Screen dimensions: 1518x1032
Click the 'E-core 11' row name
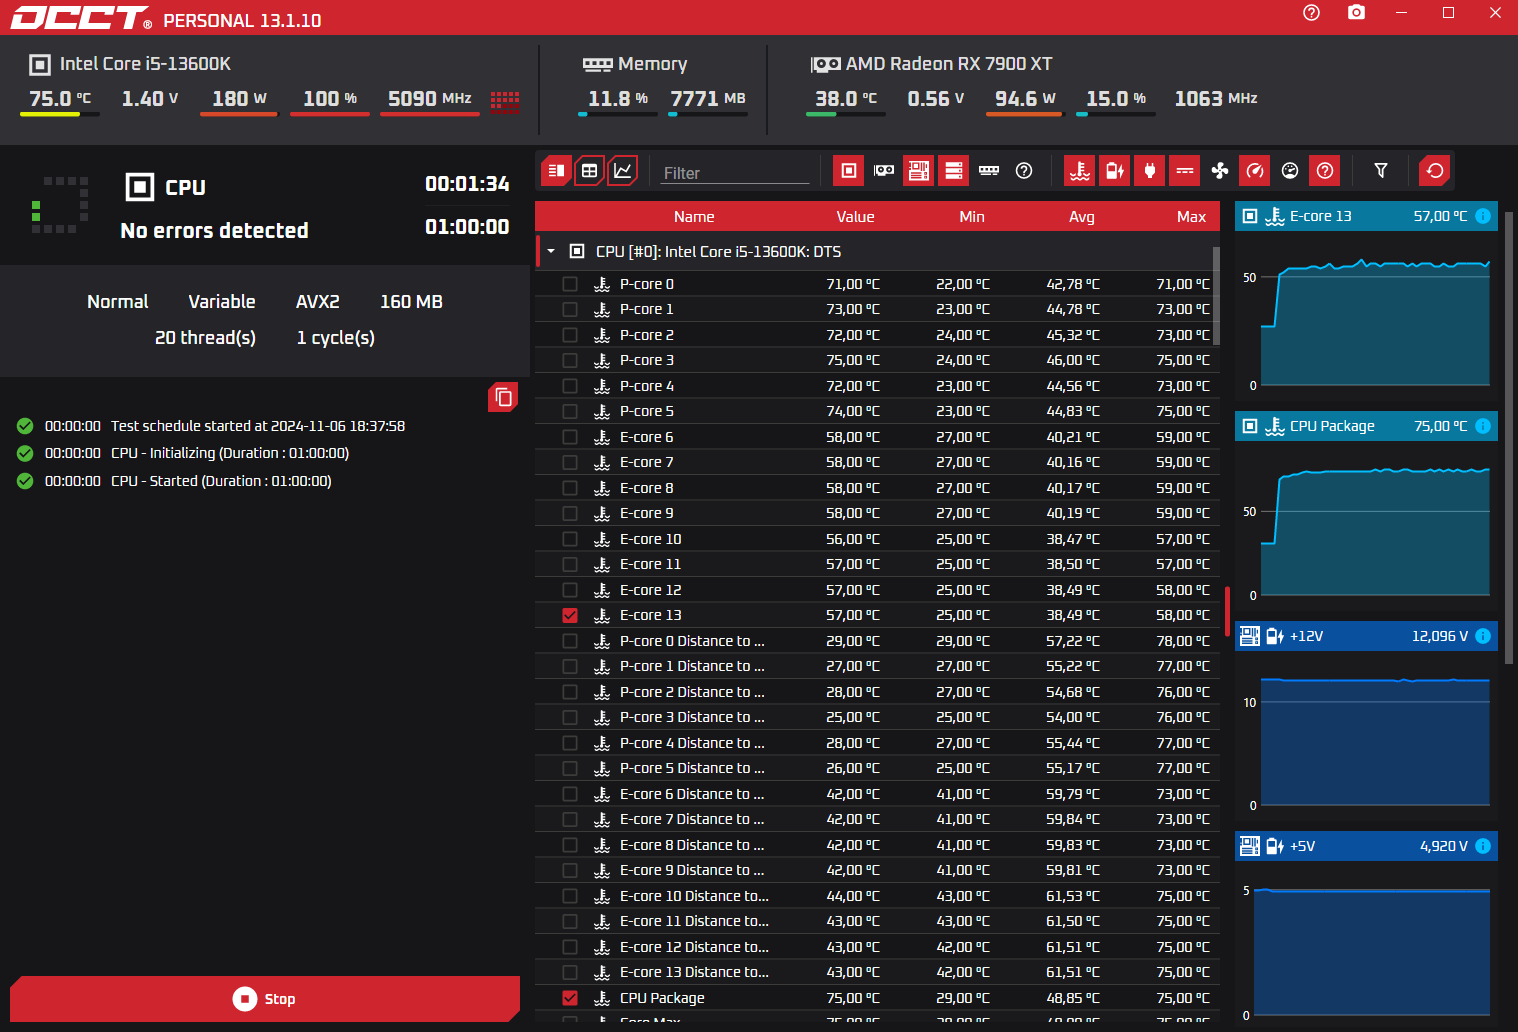coord(650,564)
